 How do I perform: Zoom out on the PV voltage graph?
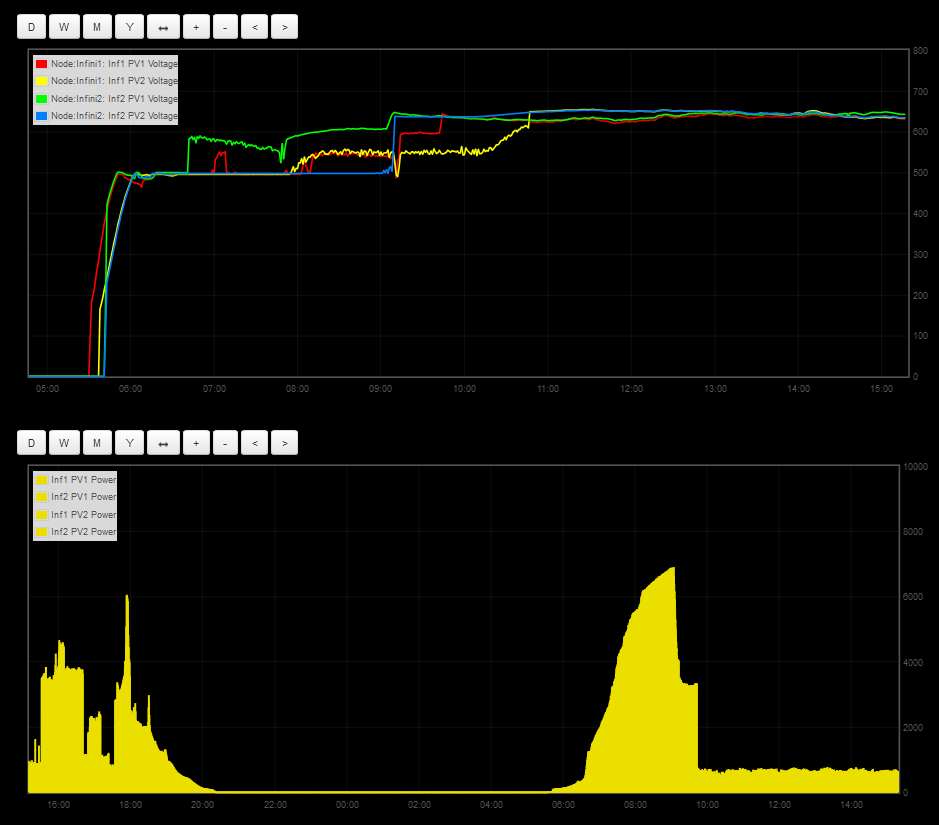(x=225, y=27)
